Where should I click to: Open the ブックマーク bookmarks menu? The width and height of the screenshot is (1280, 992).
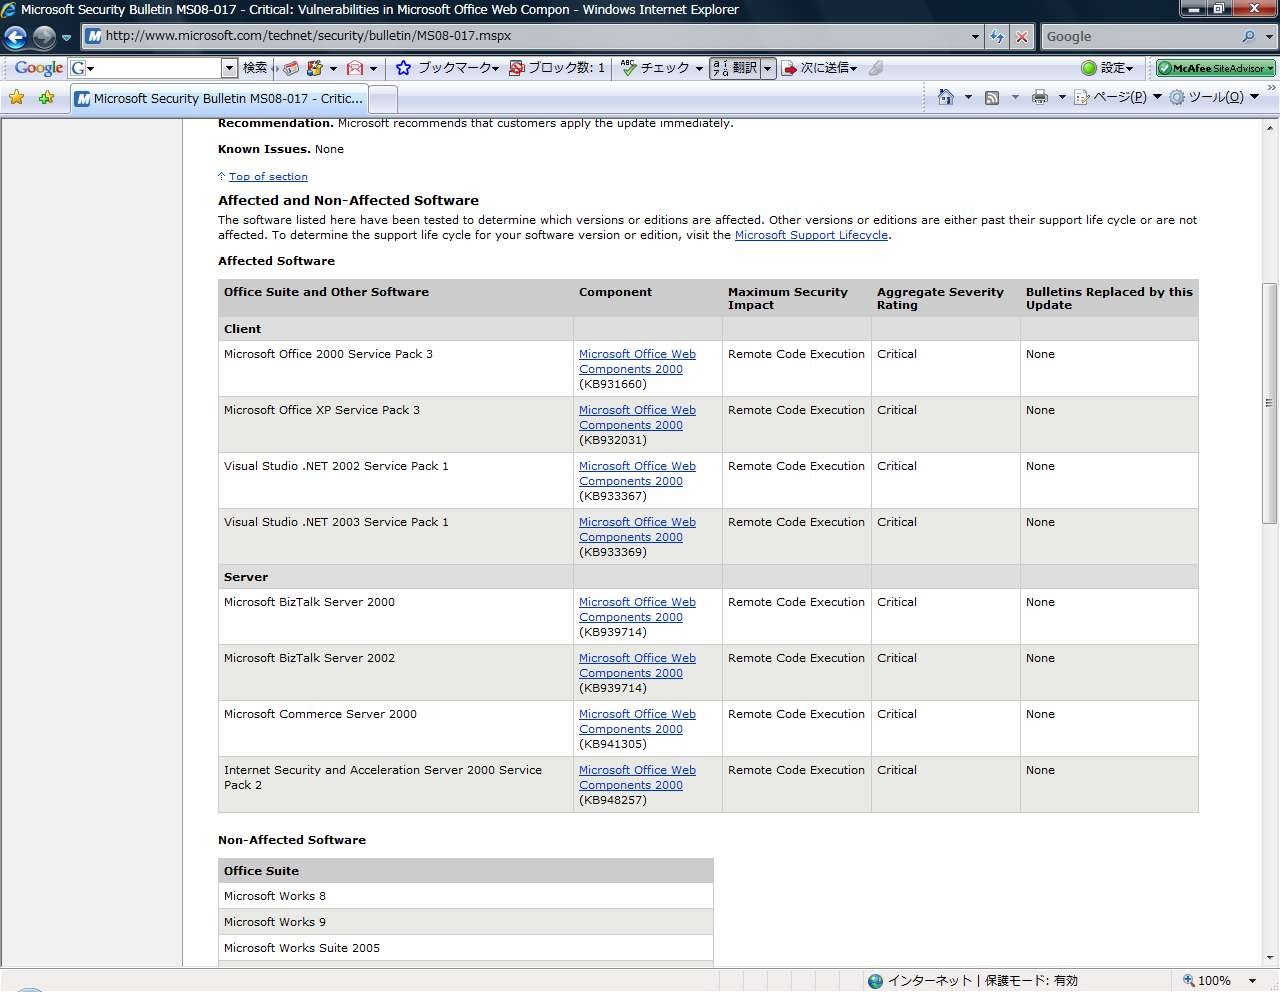point(446,68)
